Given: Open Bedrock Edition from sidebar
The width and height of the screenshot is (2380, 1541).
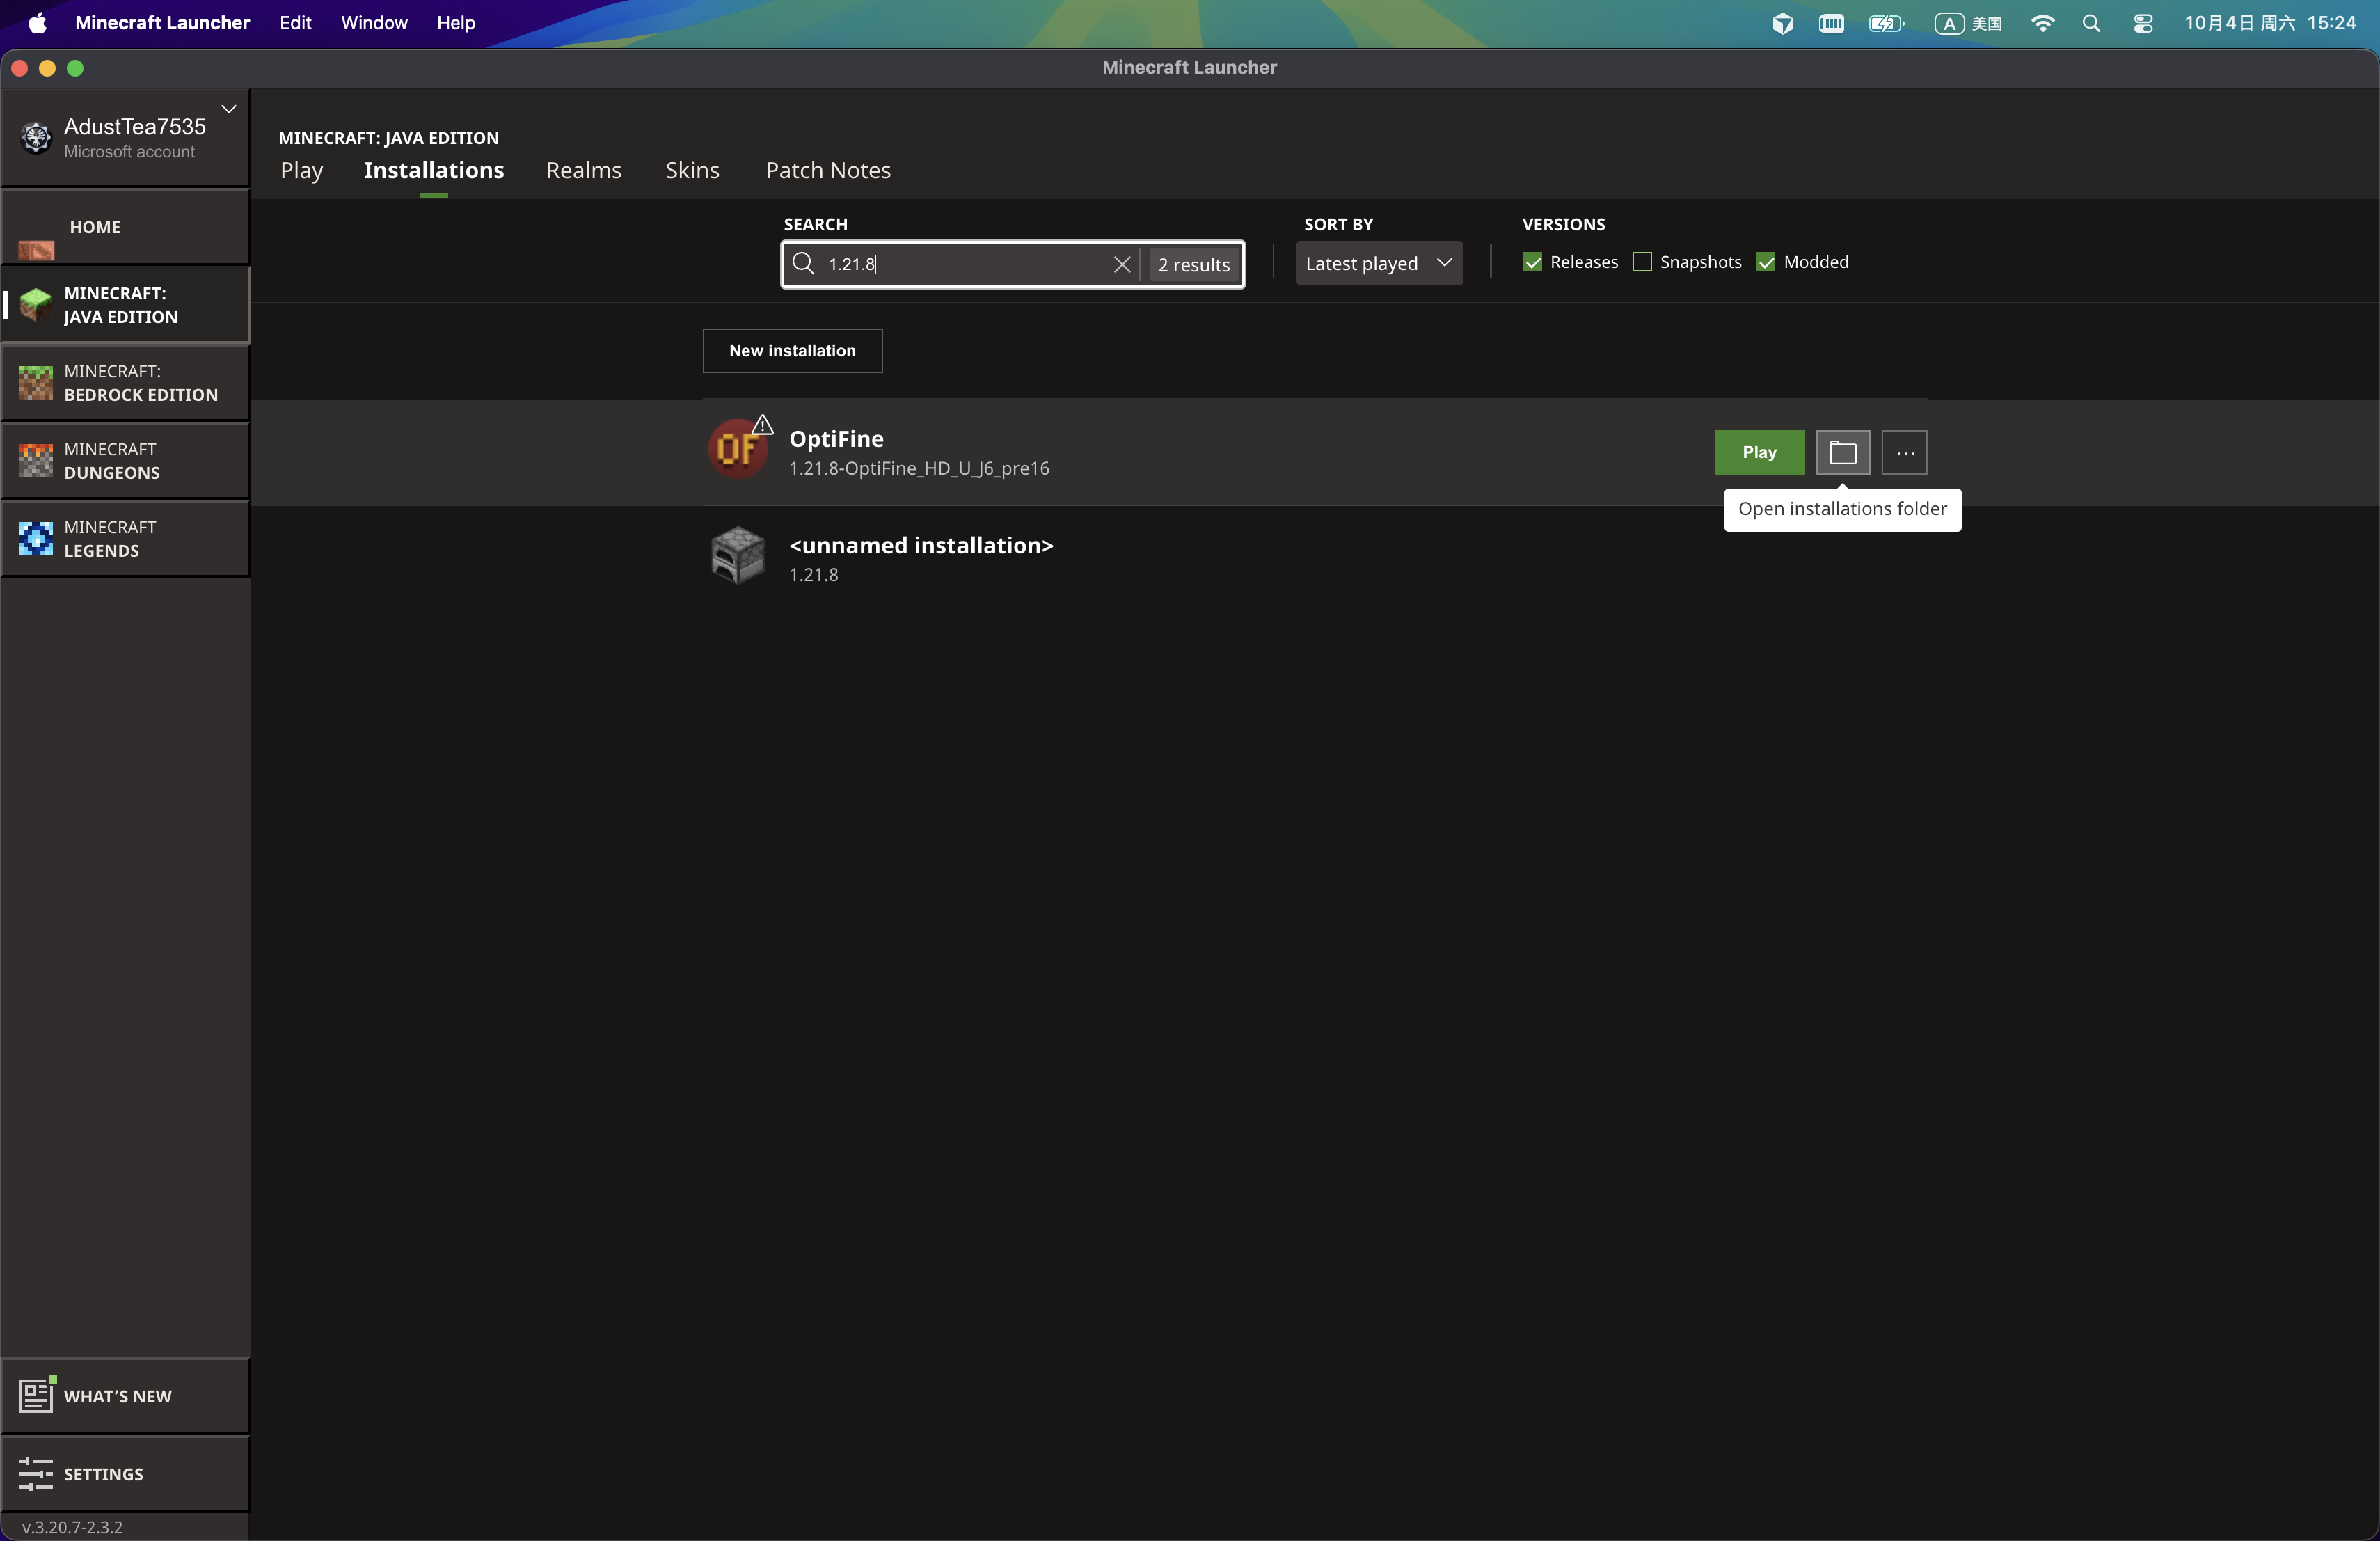Looking at the screenshot, I should tap(125, 382).
